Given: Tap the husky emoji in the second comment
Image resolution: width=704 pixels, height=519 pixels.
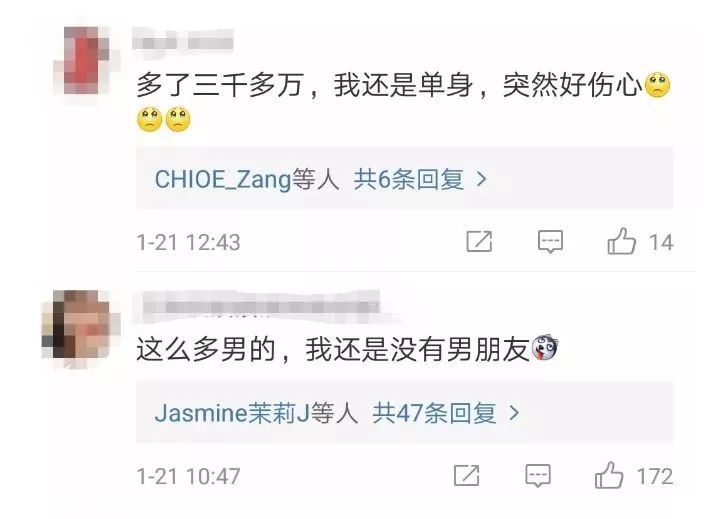Looking at the screenshot, I should coord(545,348).
